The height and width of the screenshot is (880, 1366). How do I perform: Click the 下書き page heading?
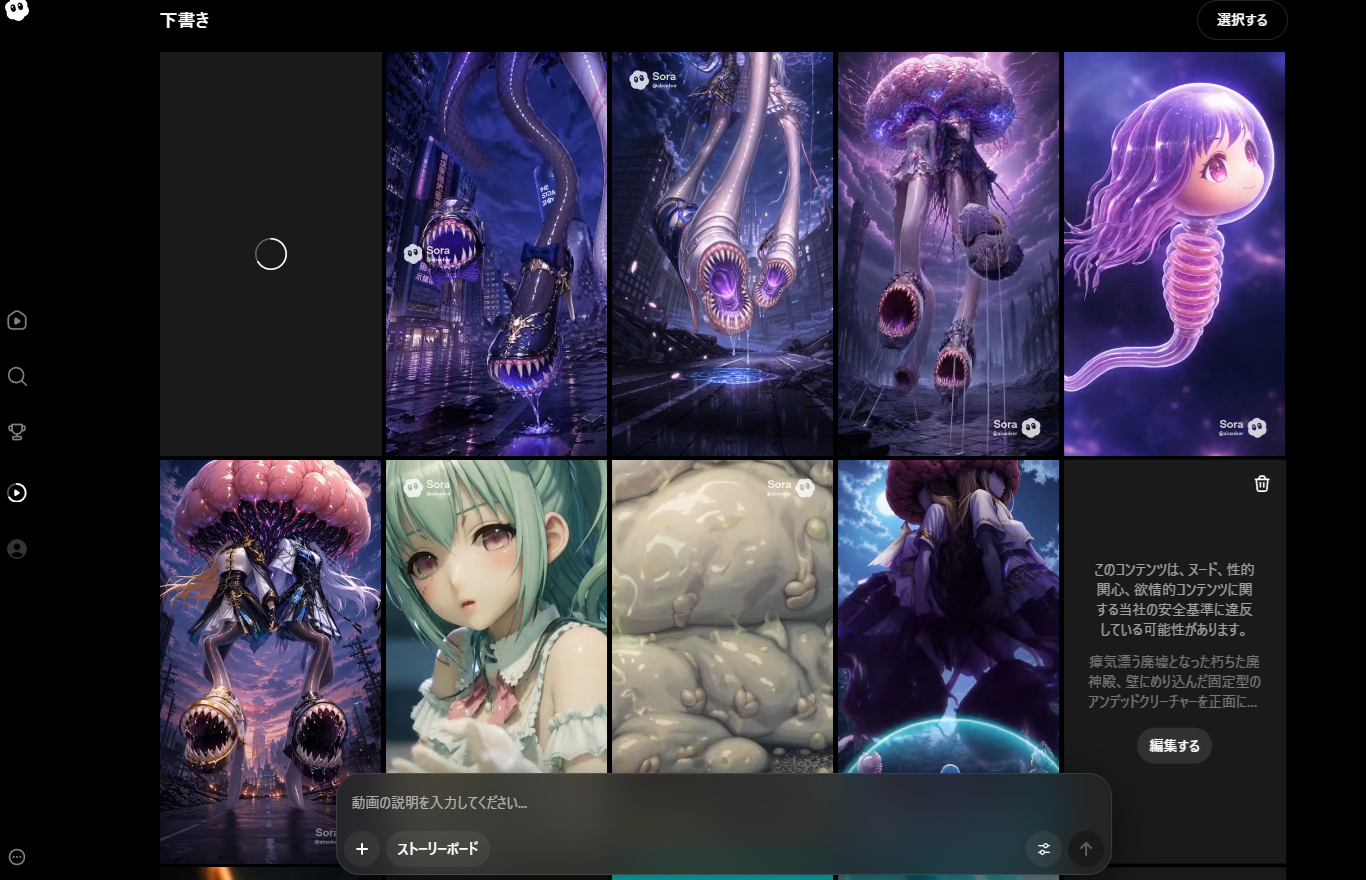(x=185, y=20)
